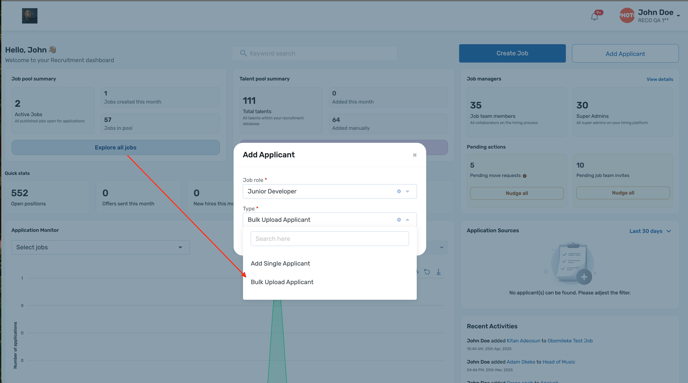688x383 pixels.
Task: Click the 57 Jobs in pool card
Action: point(161,124)
